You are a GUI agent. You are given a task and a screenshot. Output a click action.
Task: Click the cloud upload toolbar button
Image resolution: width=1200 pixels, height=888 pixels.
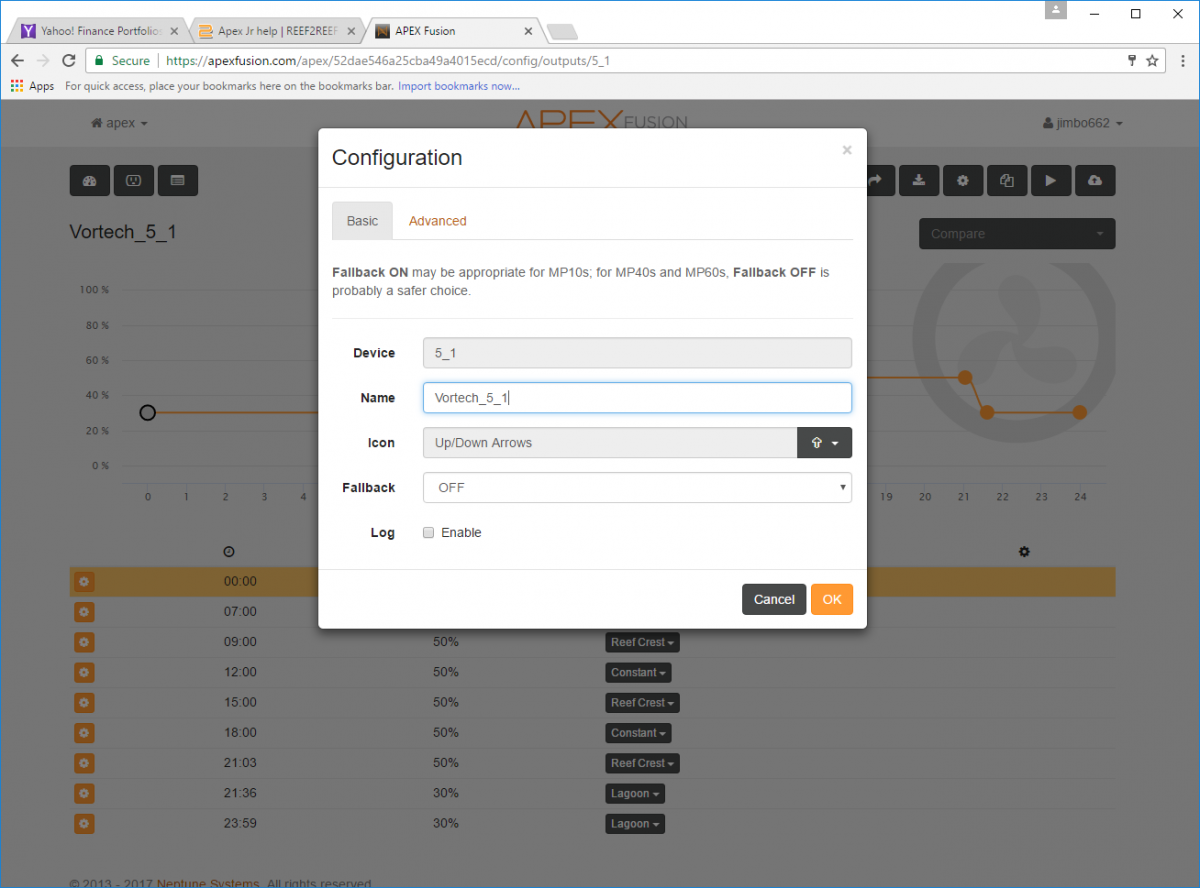point(1095,181)
